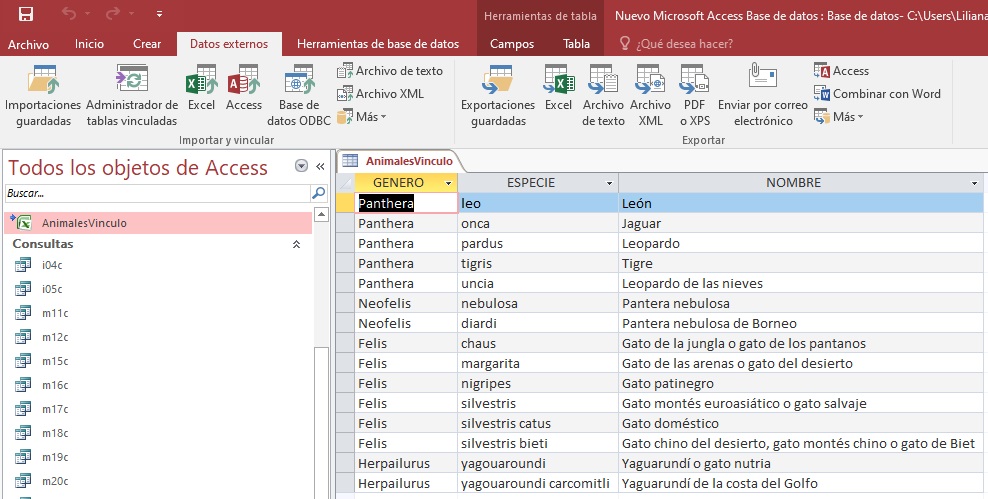Viewport: 988px width, 499px height.
Task: Switch to the Campos tab
Action: click(x=512, y=44)
